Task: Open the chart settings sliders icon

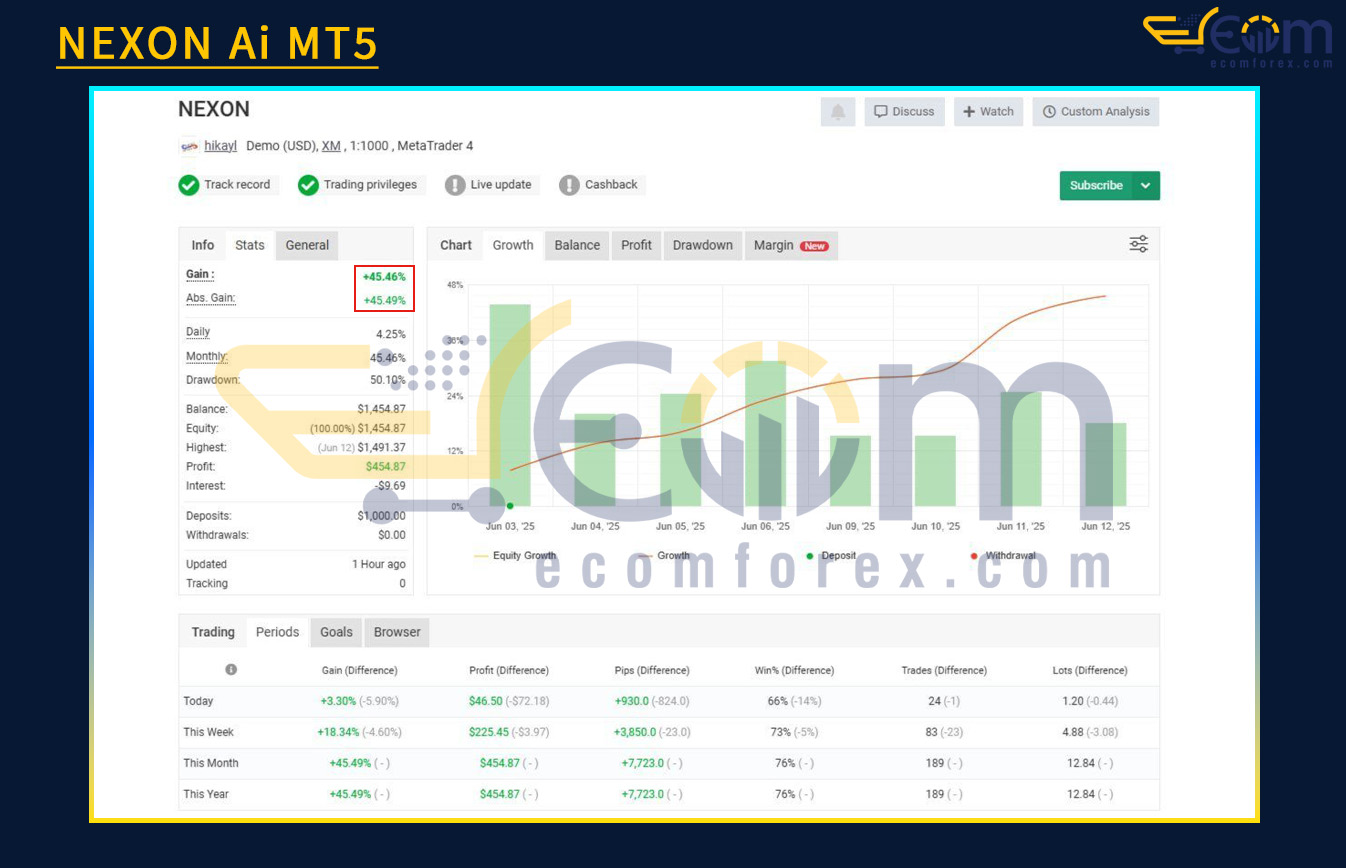Action: point(1138,244)
